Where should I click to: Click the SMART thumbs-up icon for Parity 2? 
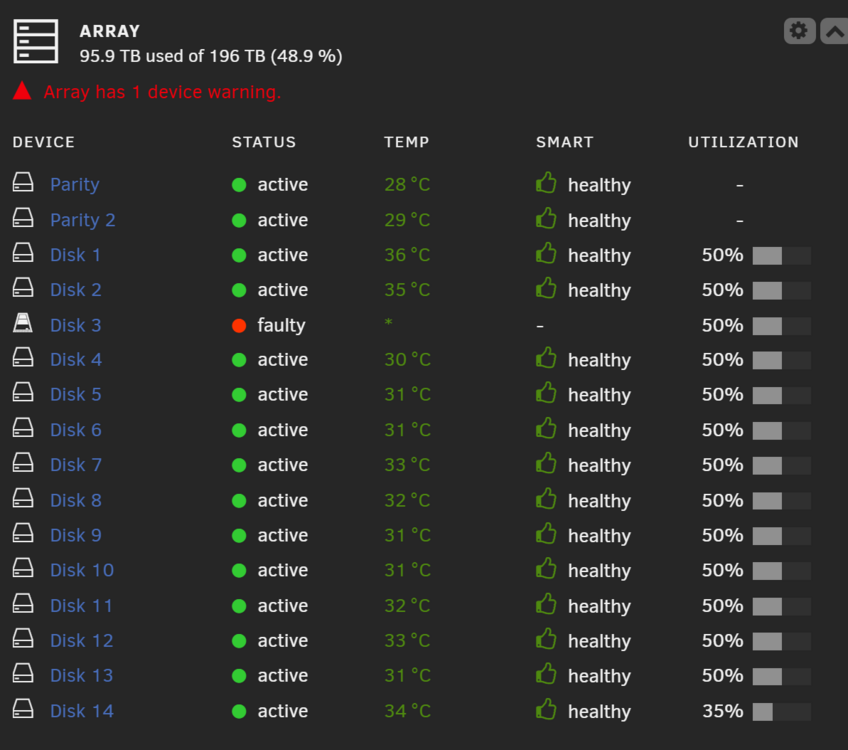[x=546, y=218]
